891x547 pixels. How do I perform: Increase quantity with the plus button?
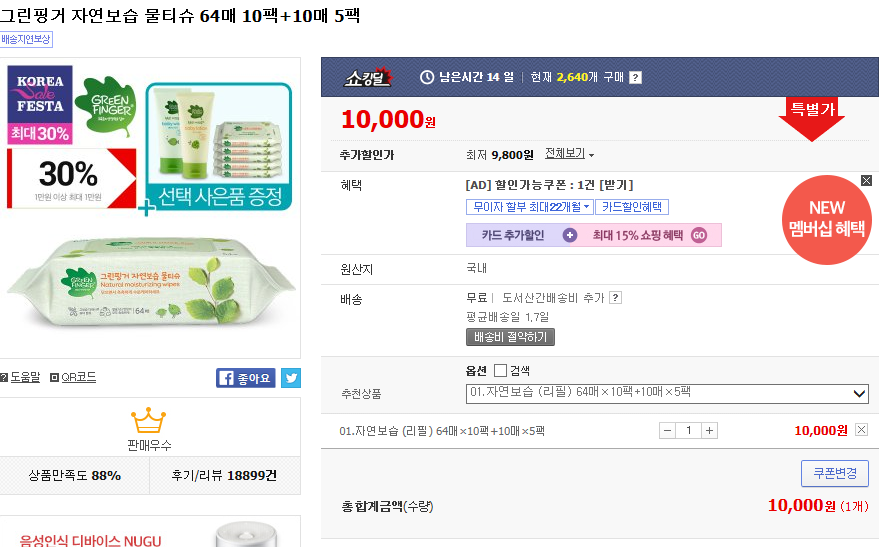point(709,430)
